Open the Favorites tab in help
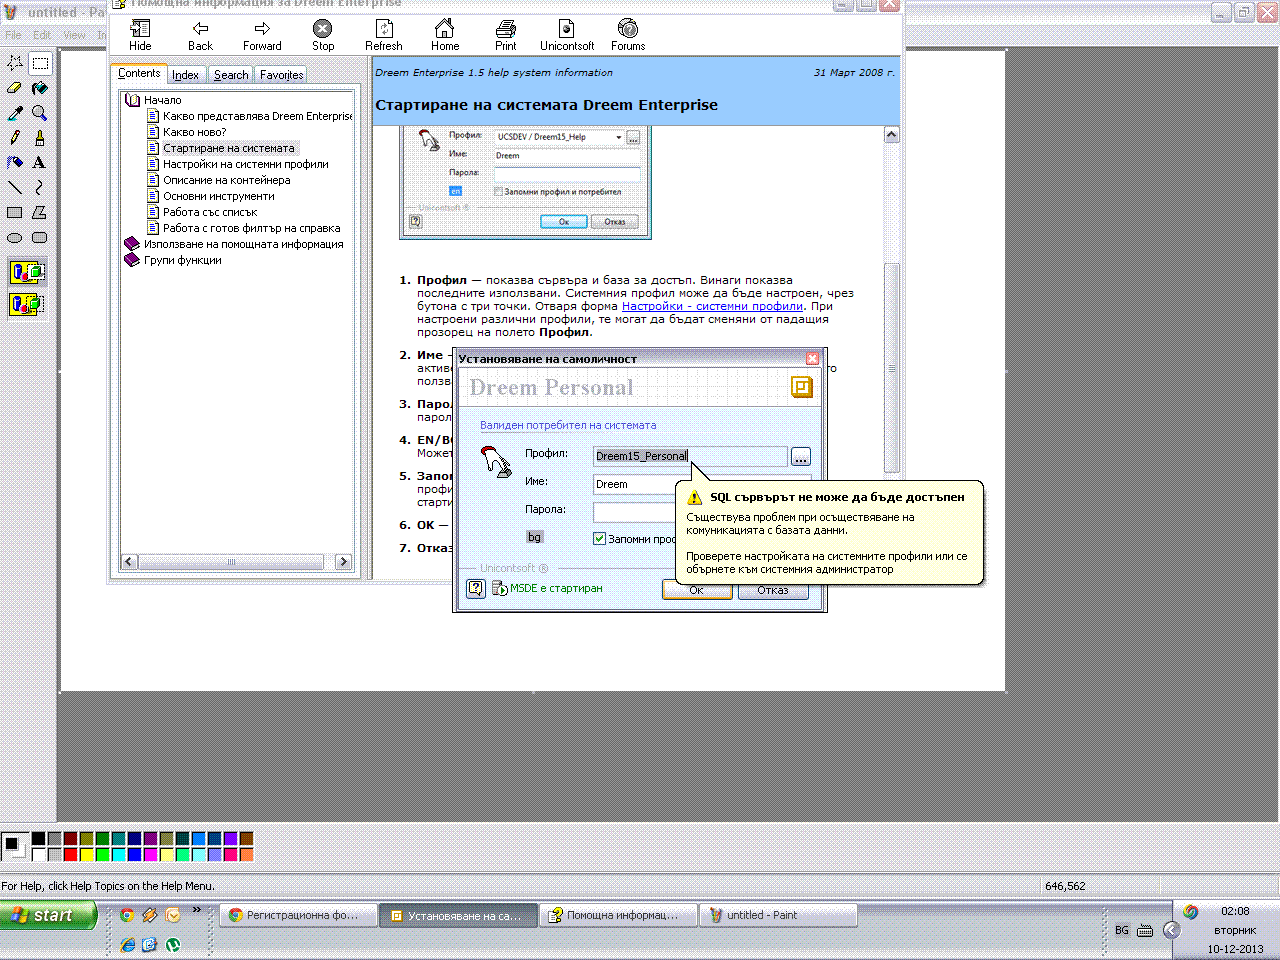Image resolution: width=1280 pixels, height=960 pixels. tap(282, 75)
